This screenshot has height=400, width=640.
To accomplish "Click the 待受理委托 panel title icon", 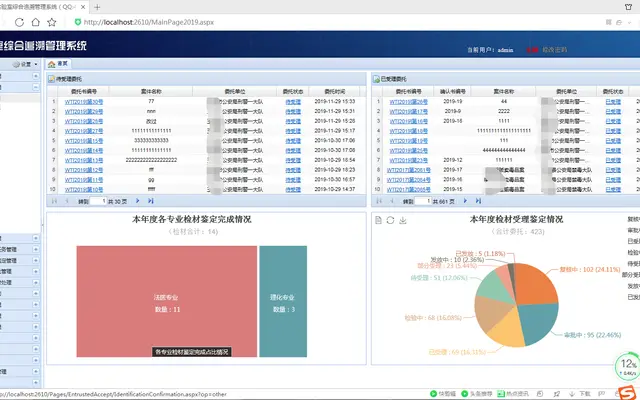I will pyautogui.click(x=51, y=79).
